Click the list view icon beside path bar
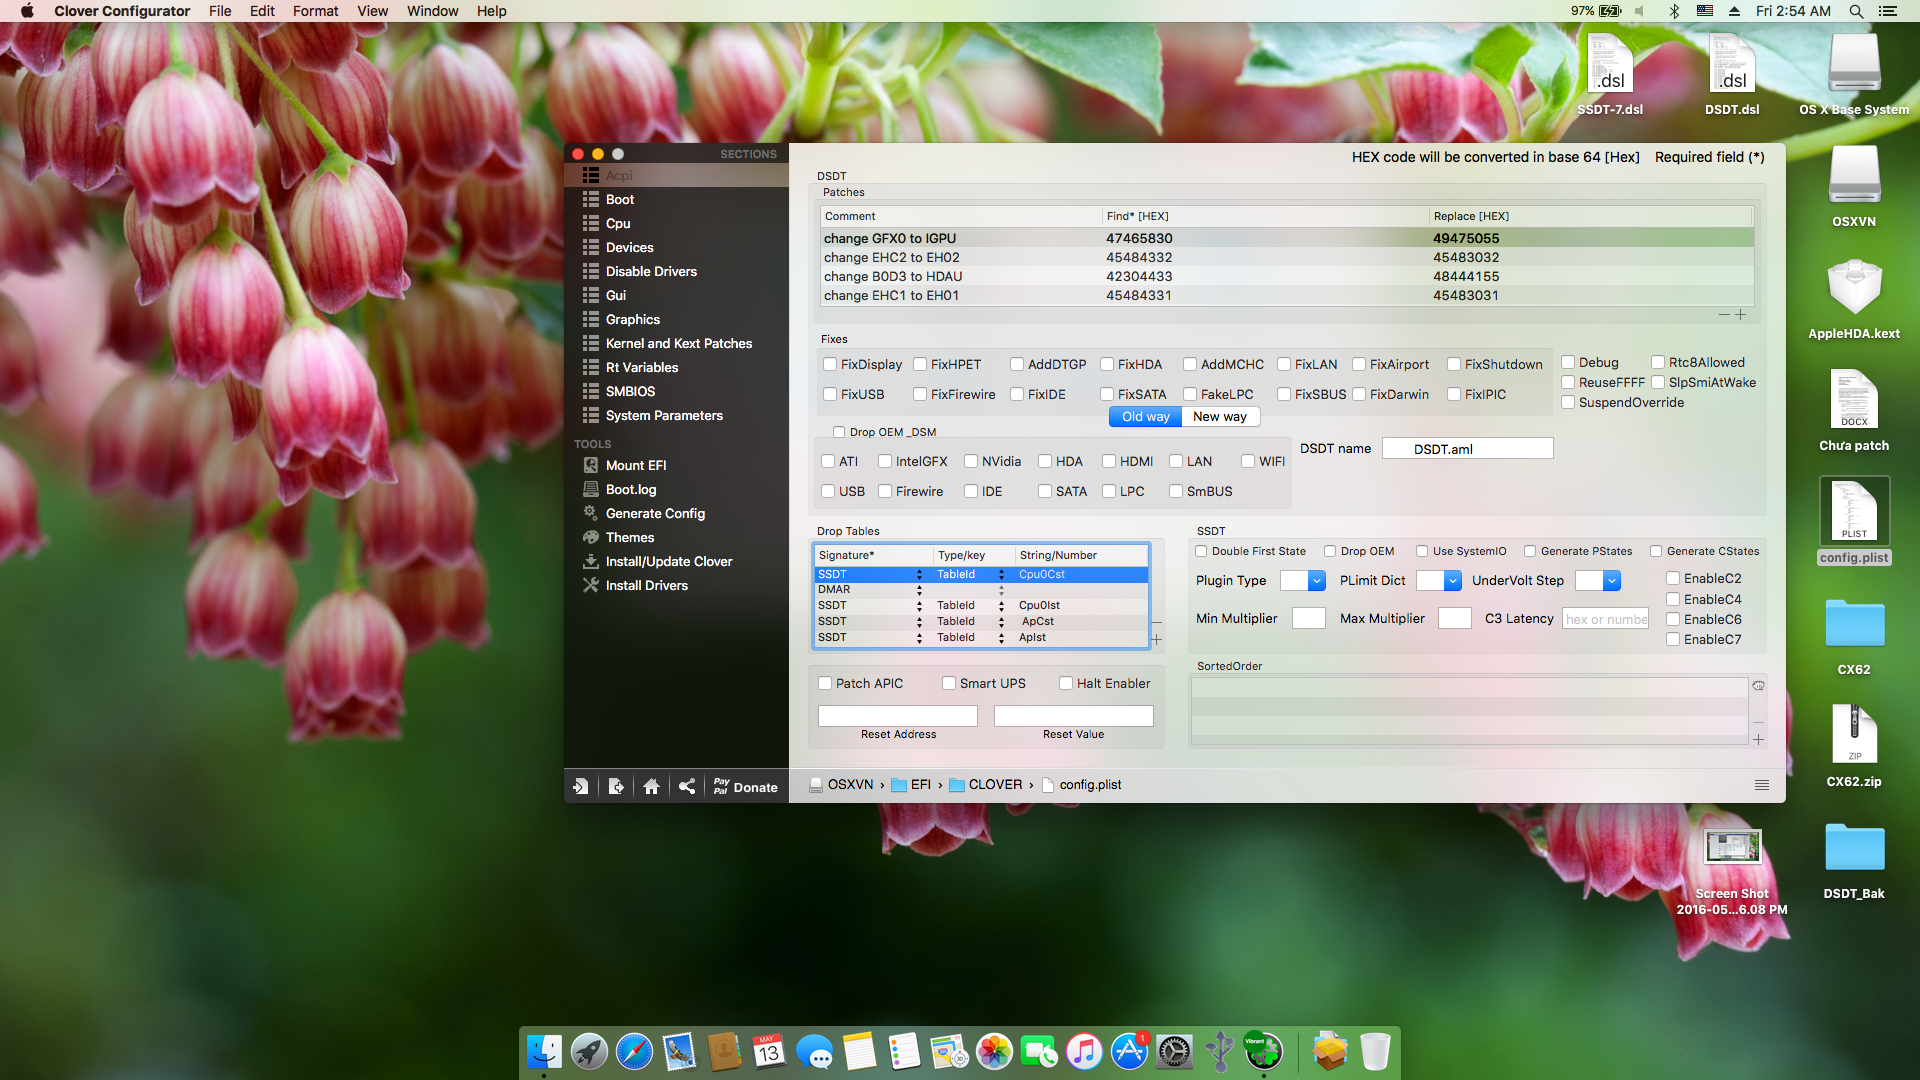The width and height of the screenshot is (1920, 1080). point(1762,785)
